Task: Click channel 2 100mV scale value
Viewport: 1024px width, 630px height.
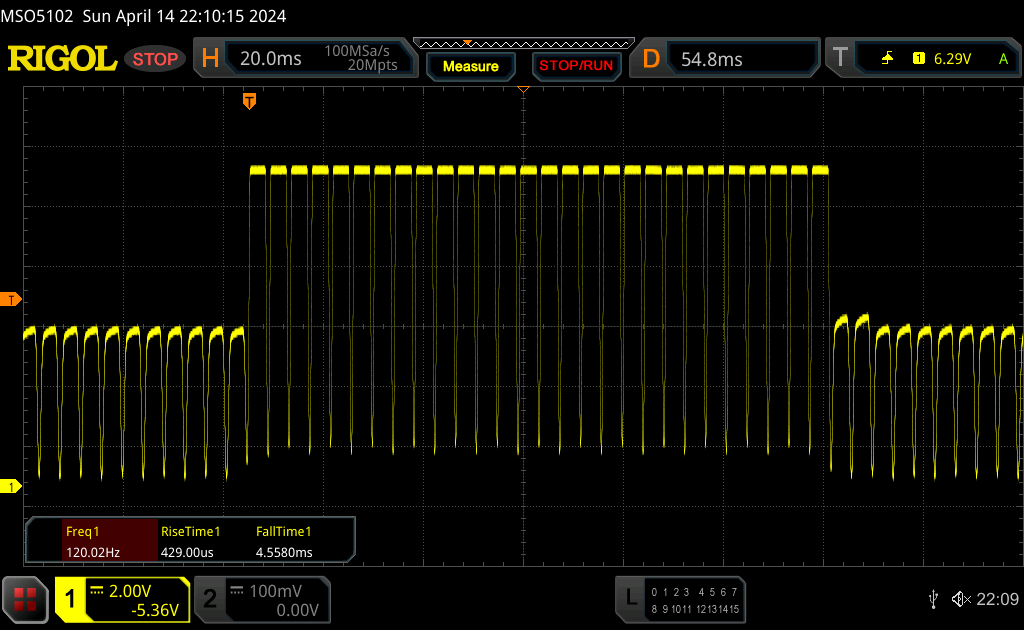Action: [x=276, y=591]
